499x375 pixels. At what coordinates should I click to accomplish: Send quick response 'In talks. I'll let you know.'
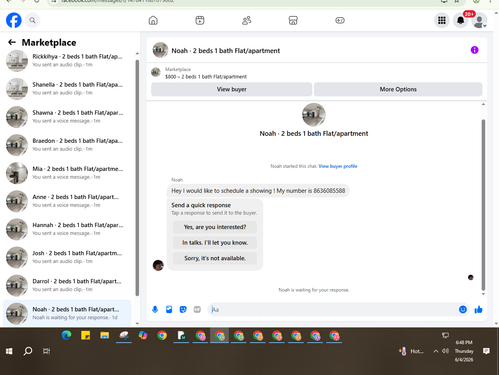point(215,243)
